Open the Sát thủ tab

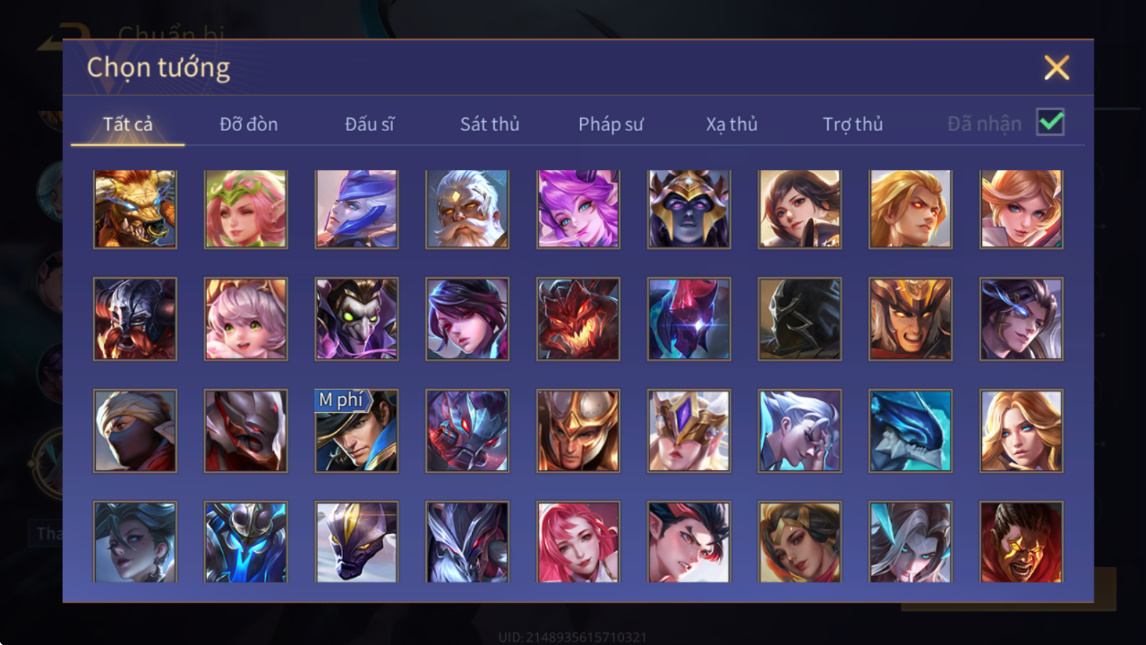490,124
